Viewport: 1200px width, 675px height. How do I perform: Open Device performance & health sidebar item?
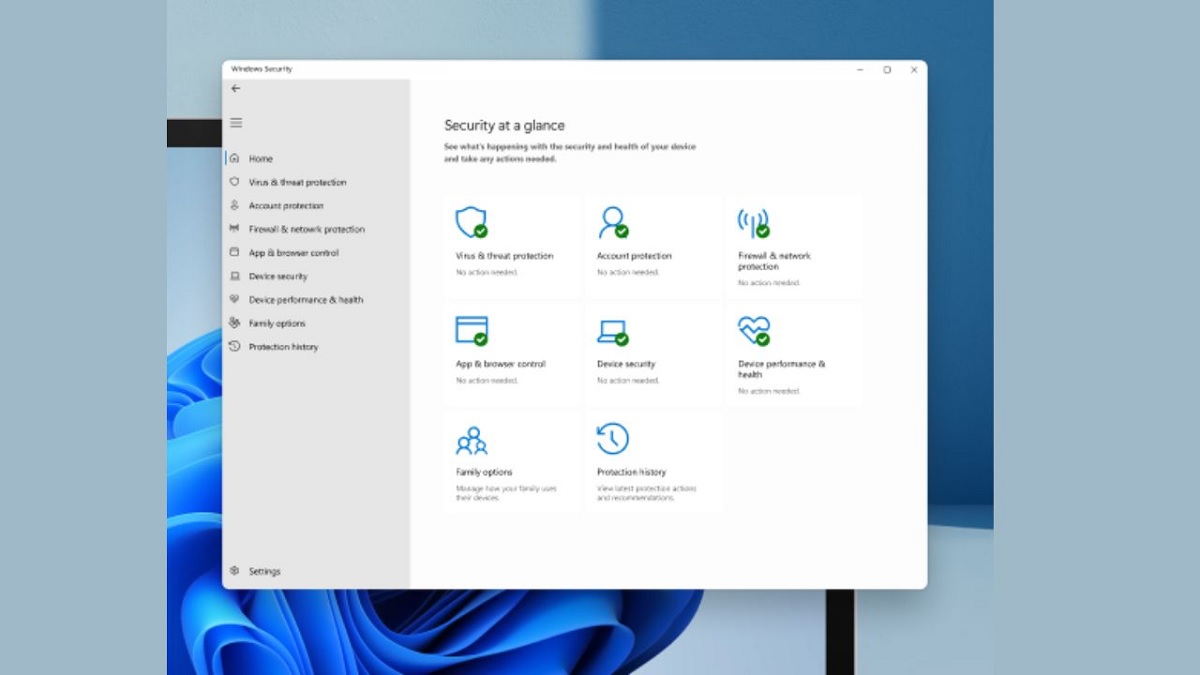306,300
